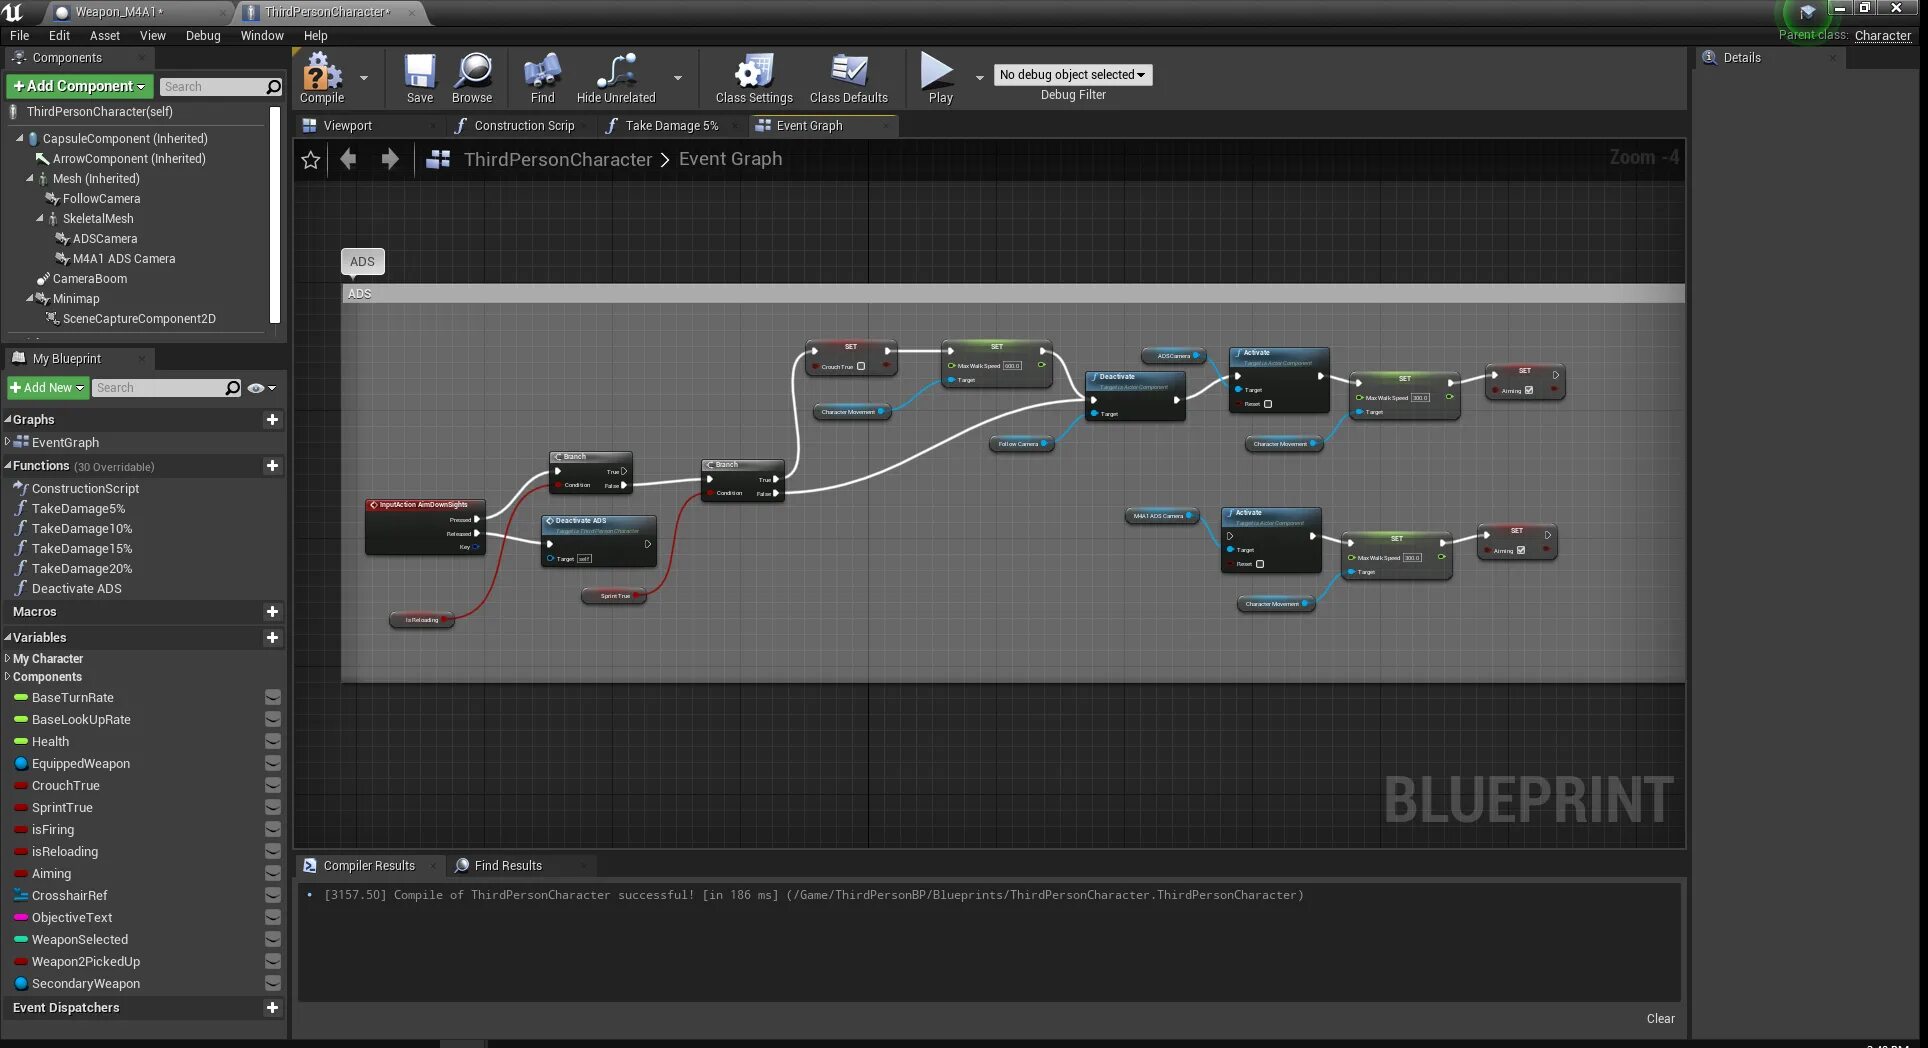1928x1048 pixels.
Task: Add a function via Functions plus icon
Action: point(272,466)
